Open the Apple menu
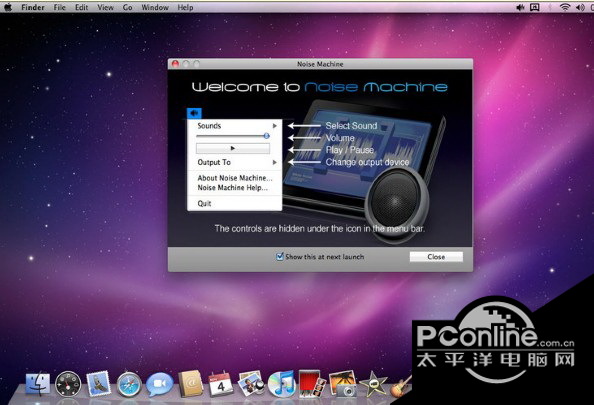Image resolution: width=594 pixels, height=405 pixels. (x=8, y=7)
